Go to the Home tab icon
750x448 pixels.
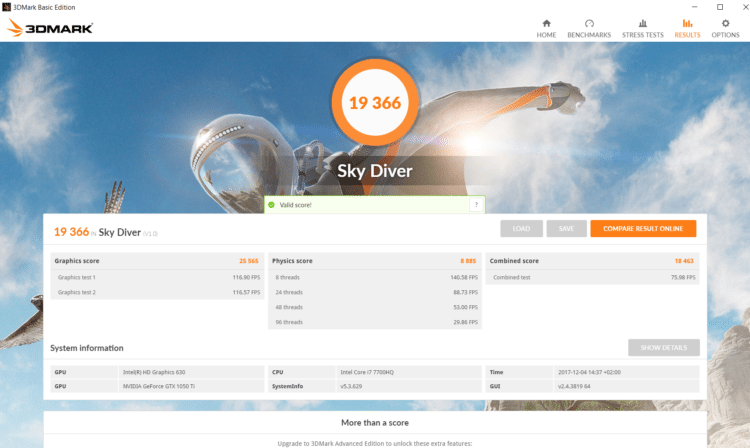[x=546, y=23]
